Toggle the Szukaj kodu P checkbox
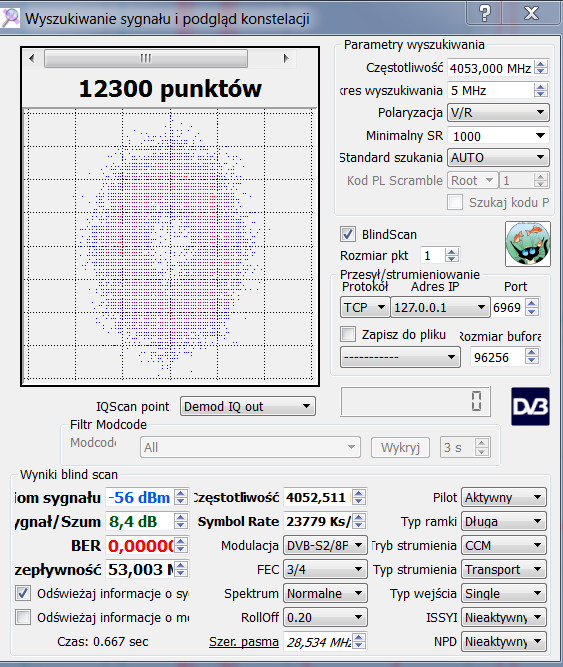Viewport: 563px width, 667px height. coord(455,202)
